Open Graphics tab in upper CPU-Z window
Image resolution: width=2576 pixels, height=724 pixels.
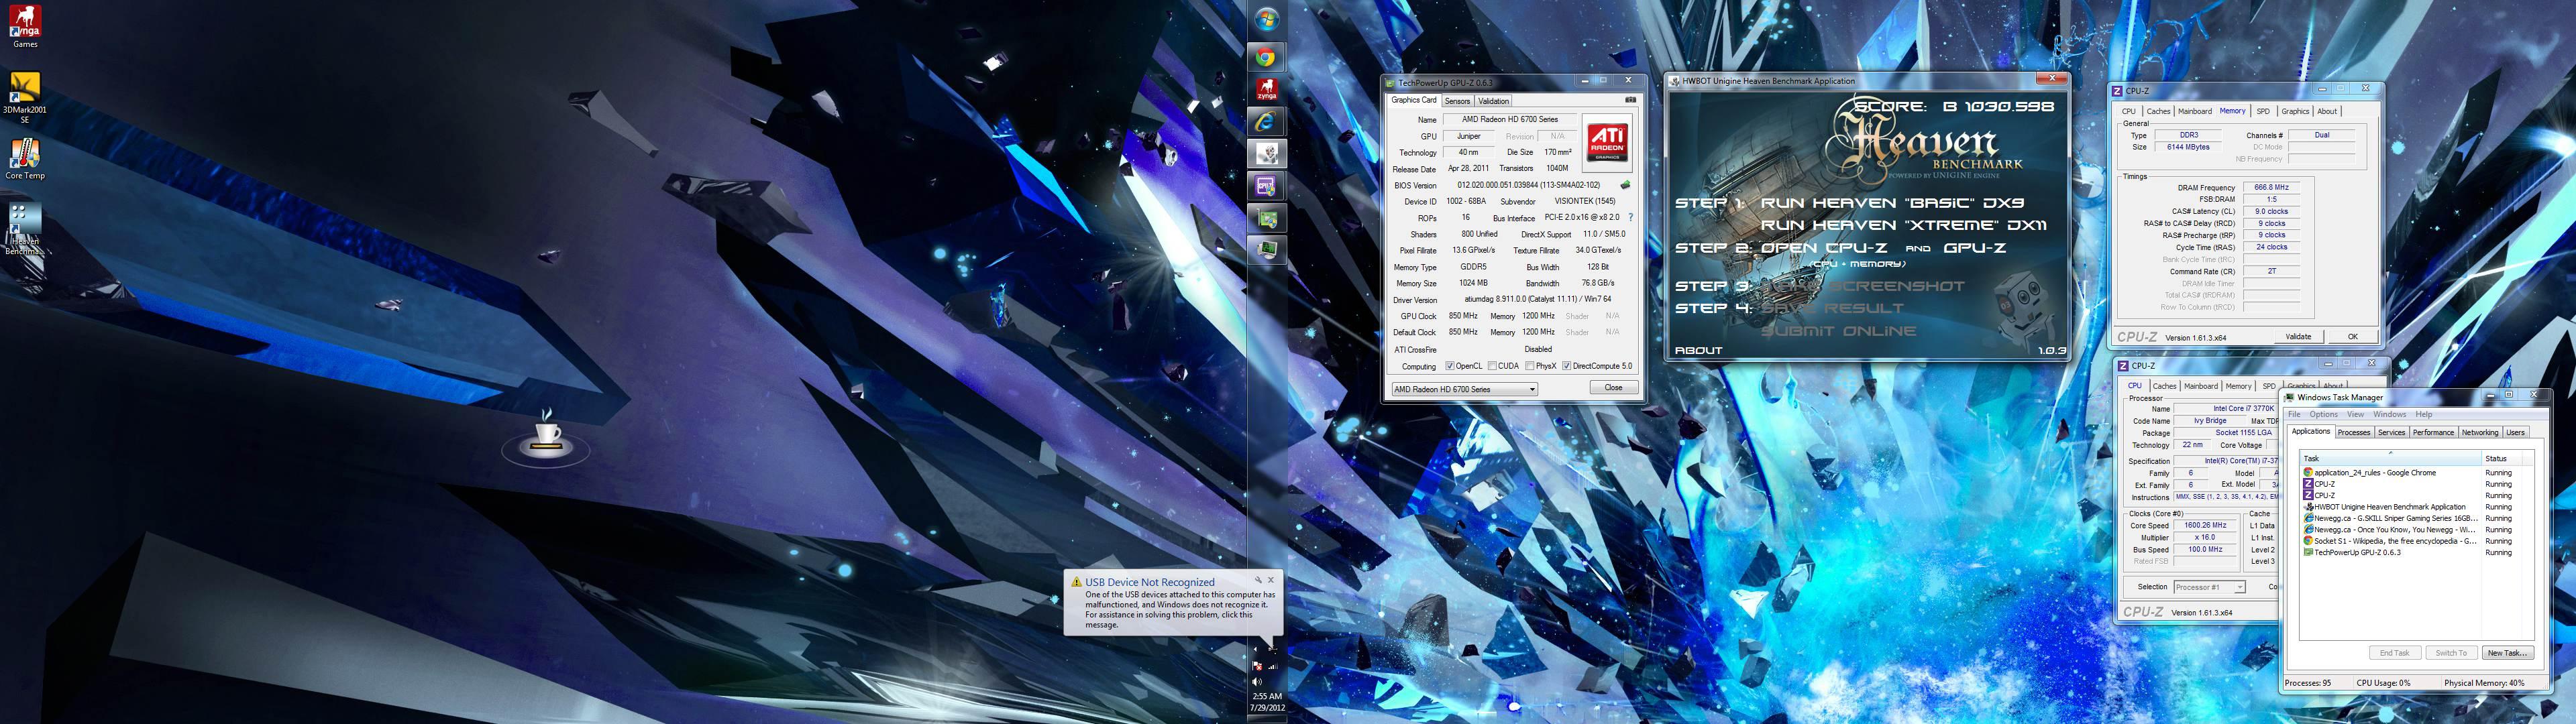[2295, 111]
